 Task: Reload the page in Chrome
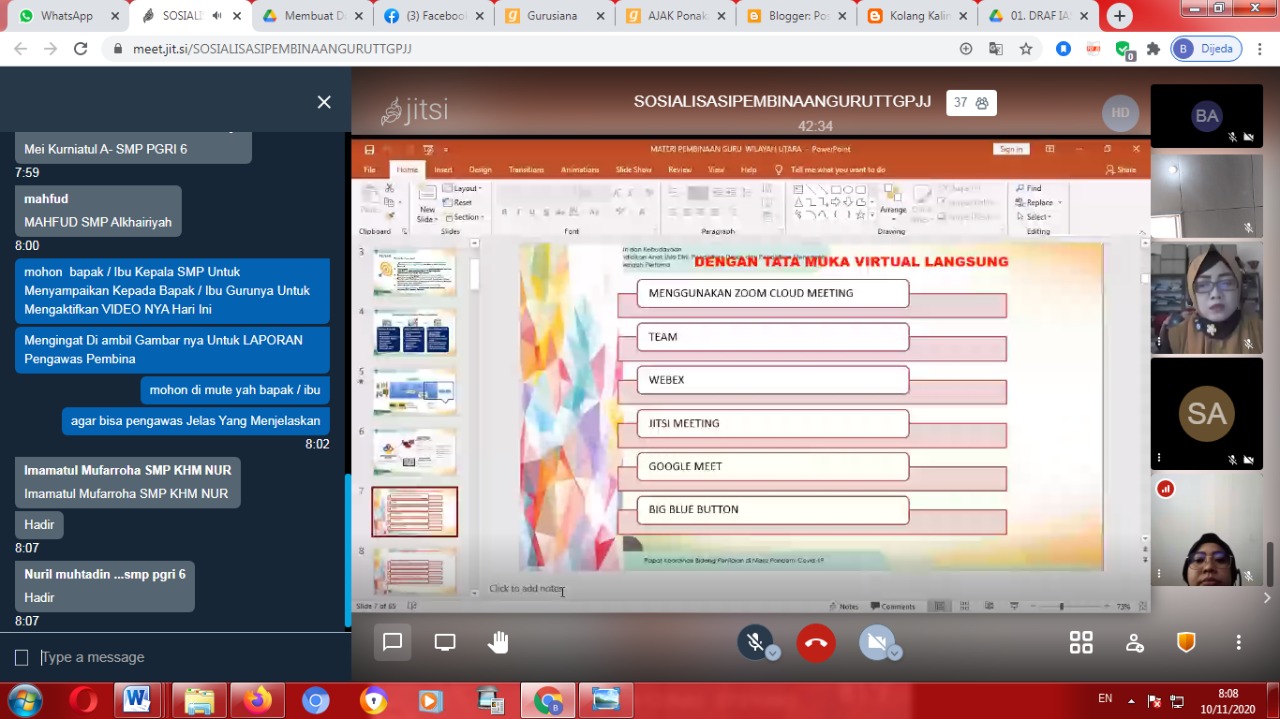pyautogui.click(x=81, y=48)
